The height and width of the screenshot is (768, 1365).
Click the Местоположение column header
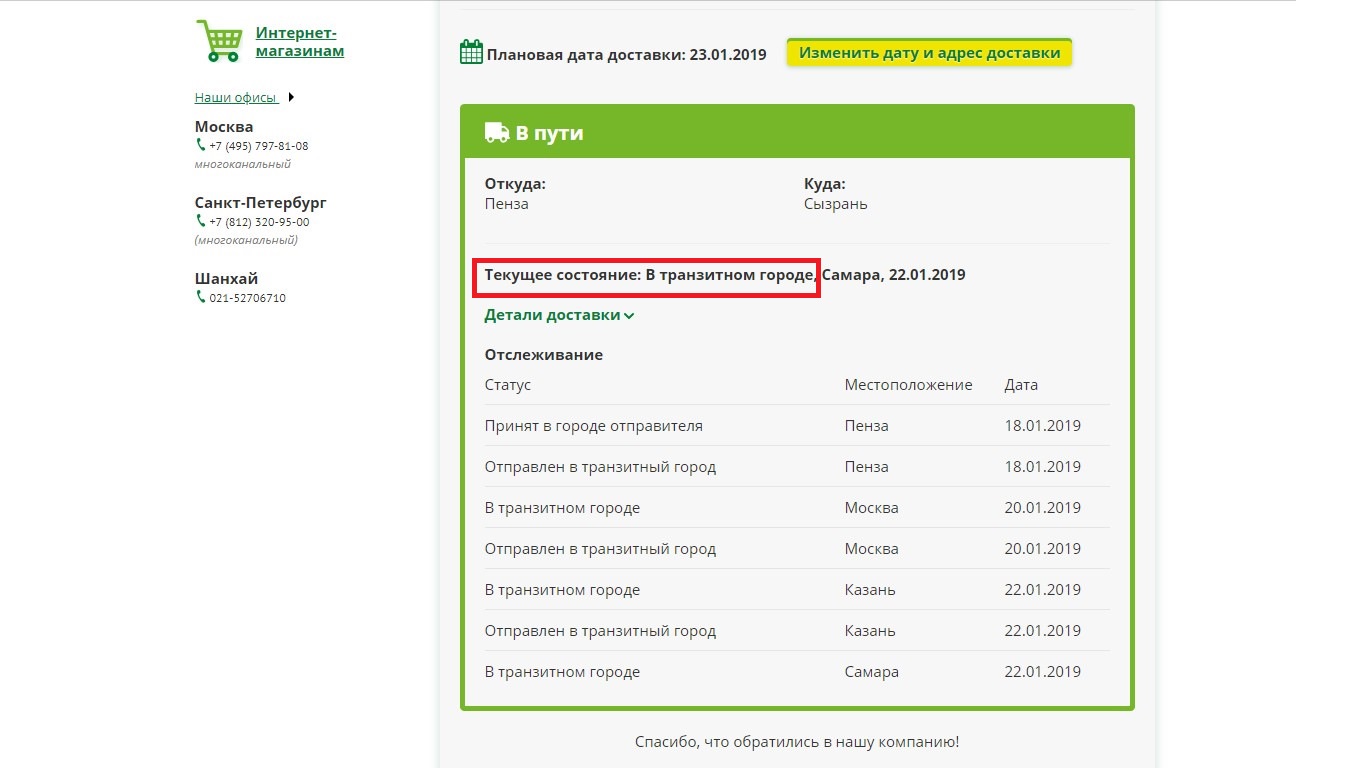coord(908,385)
